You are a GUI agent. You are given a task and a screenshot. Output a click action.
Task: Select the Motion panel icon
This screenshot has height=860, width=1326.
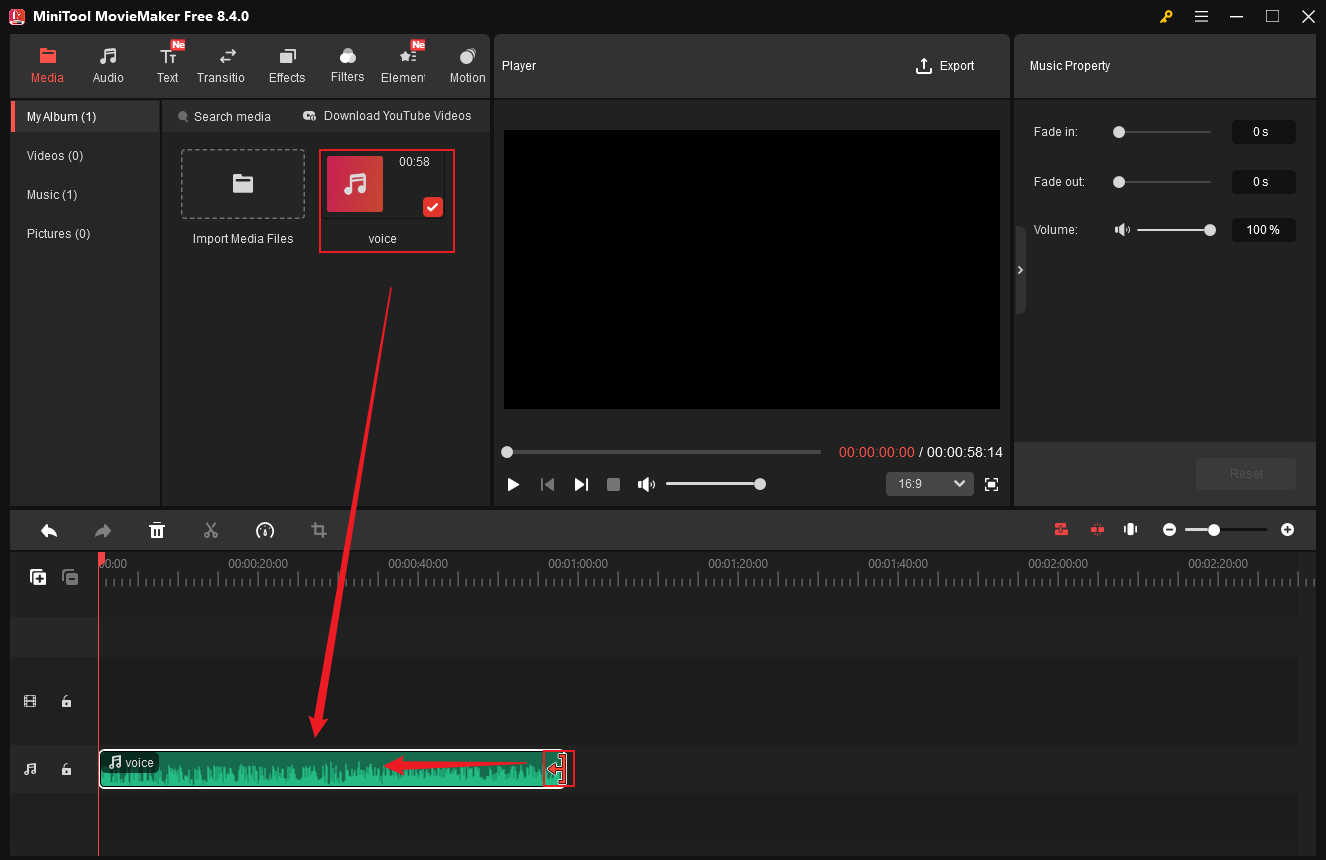click(466, 65)
